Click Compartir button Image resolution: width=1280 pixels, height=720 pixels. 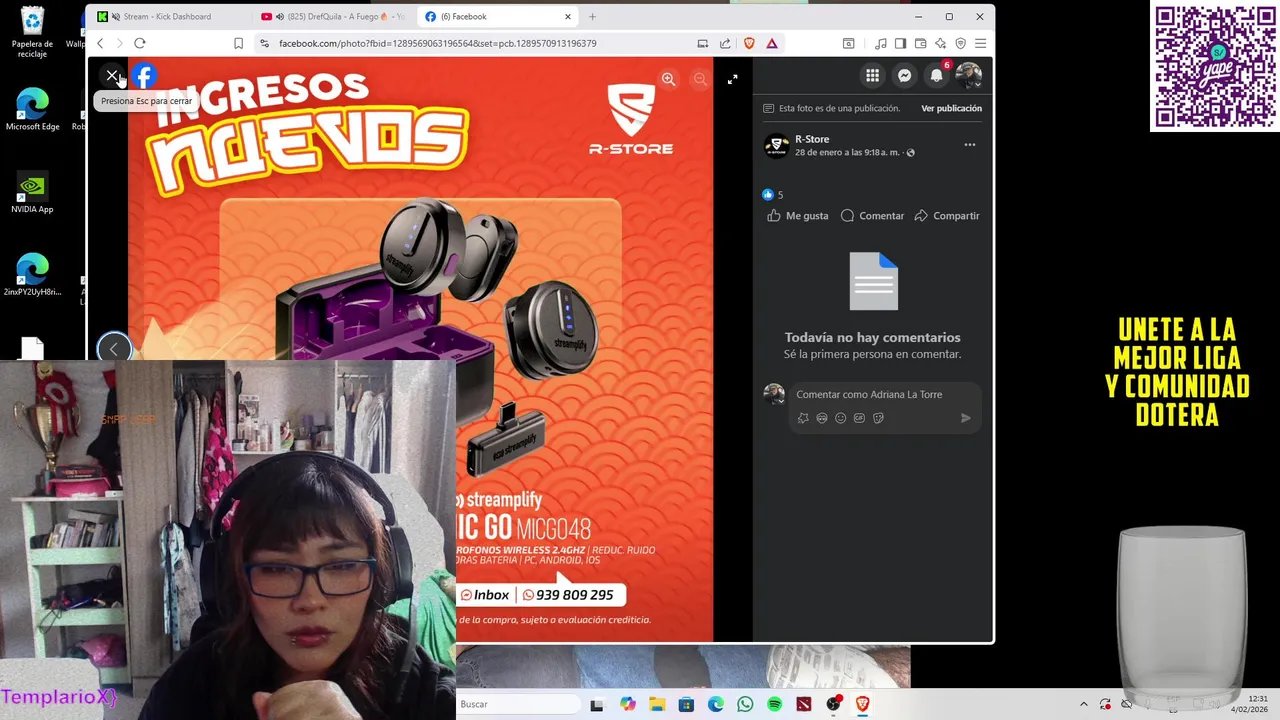coord(947,216)
